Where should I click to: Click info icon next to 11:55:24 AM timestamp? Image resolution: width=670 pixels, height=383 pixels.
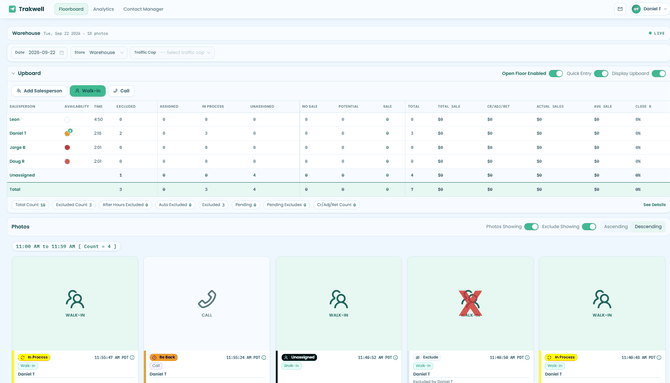(x=264, y=357)
